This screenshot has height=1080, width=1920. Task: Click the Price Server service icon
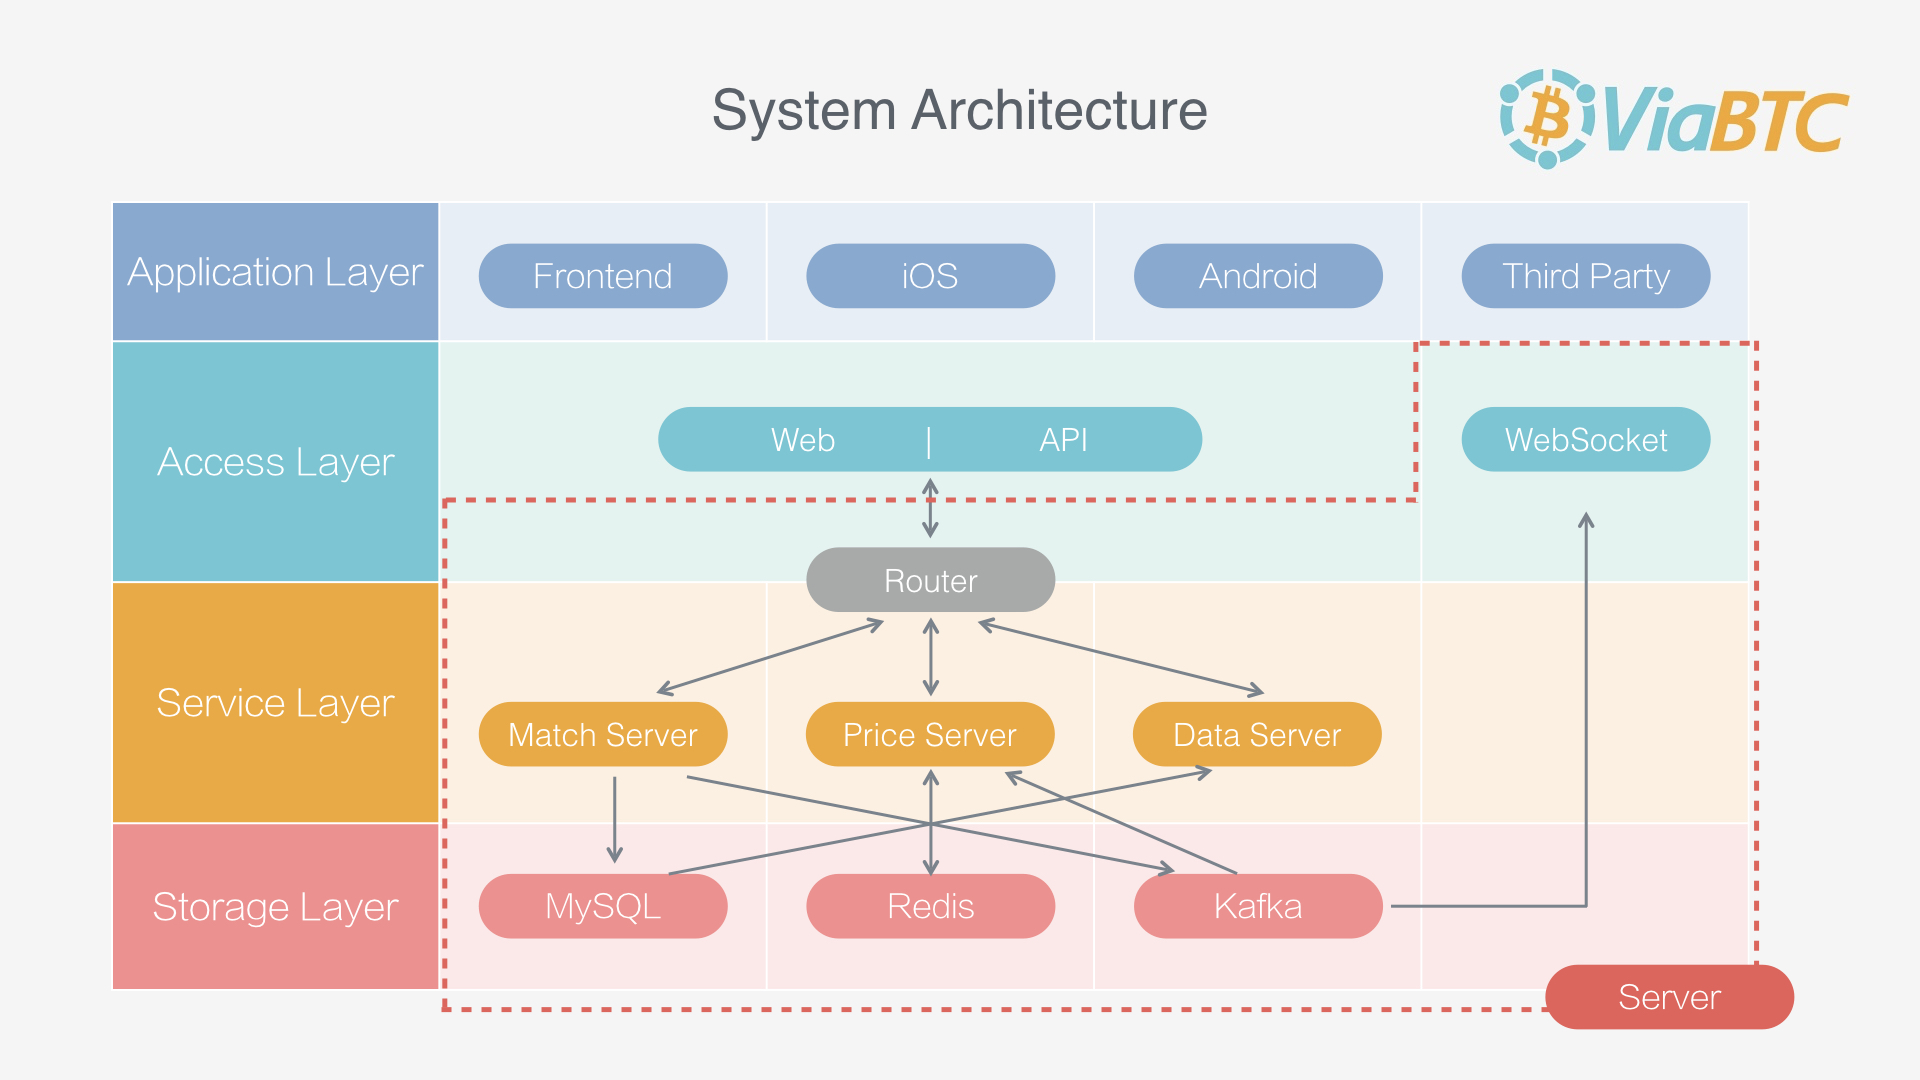(902, 735)
